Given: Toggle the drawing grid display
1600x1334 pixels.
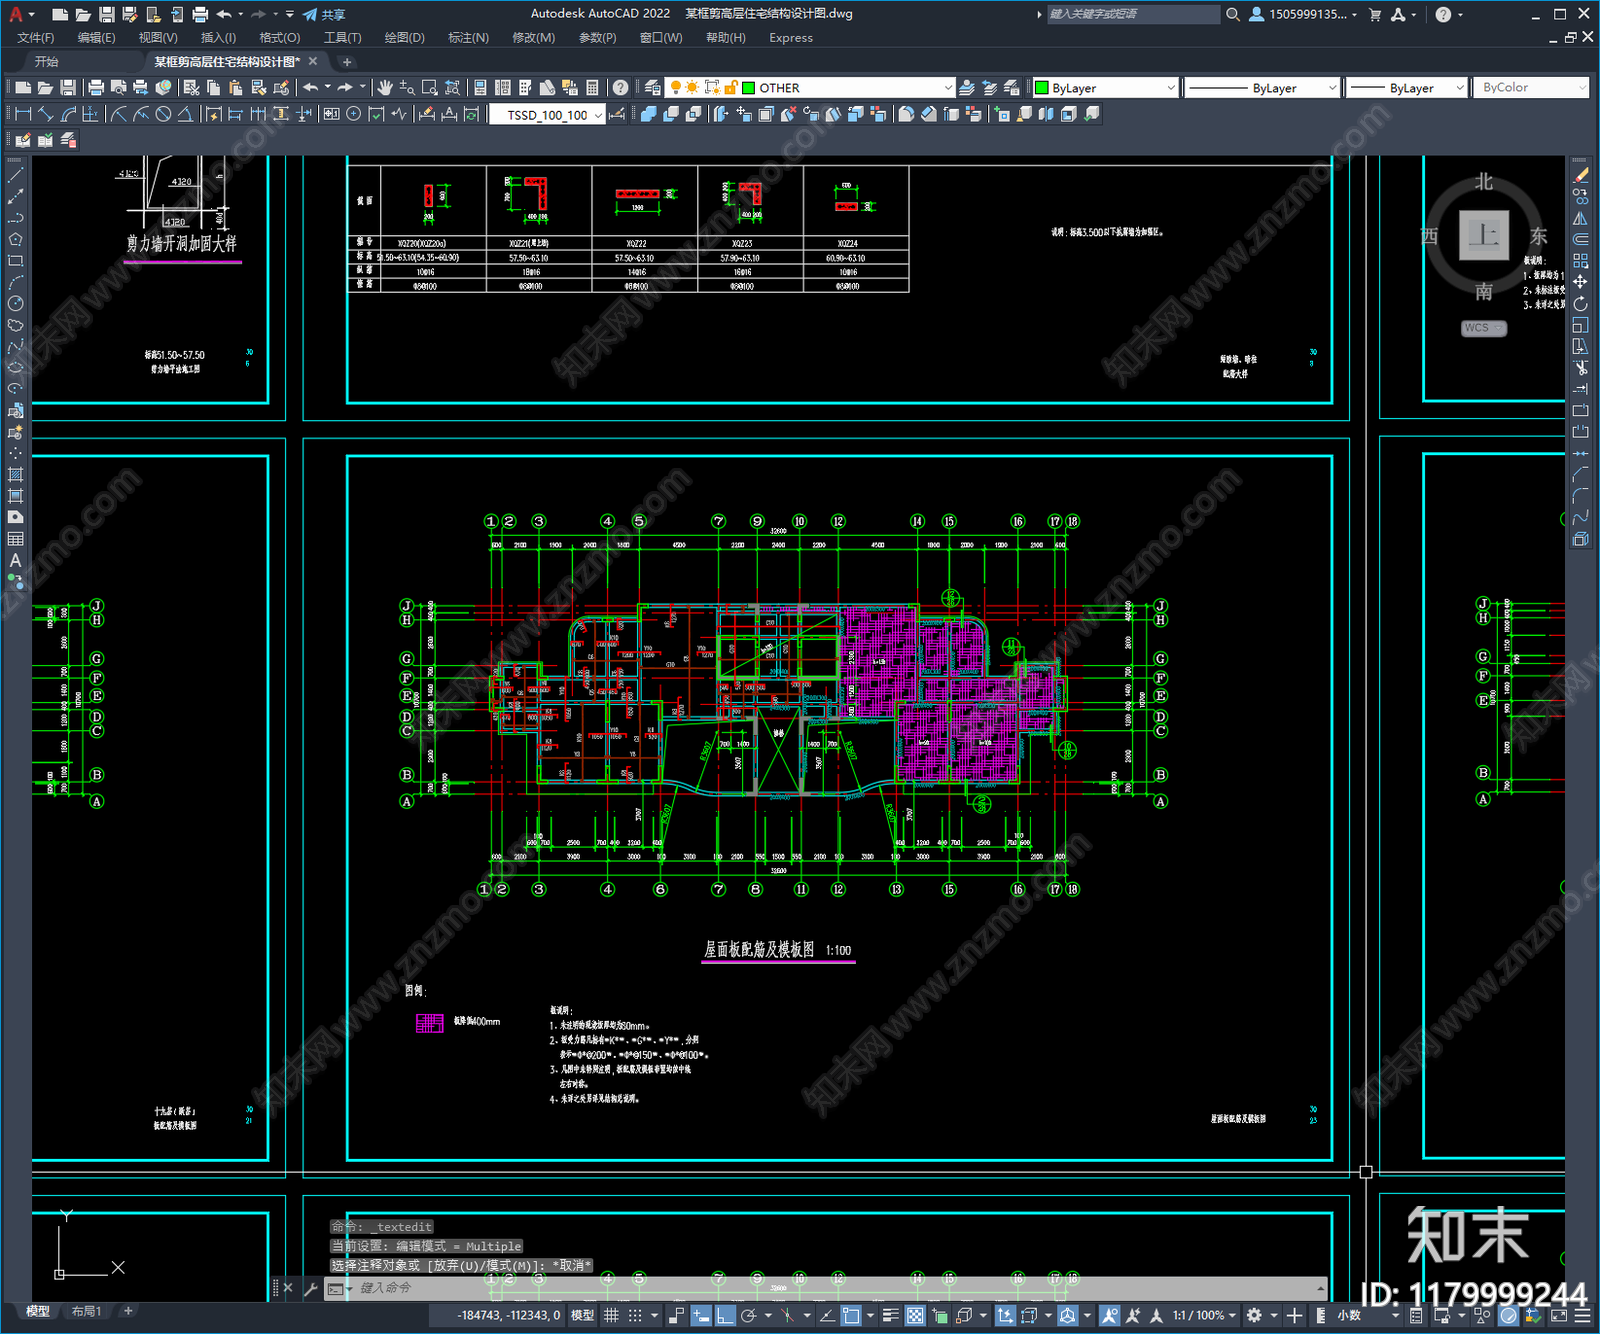Looking at the screenshot, I should point(611,1315).
